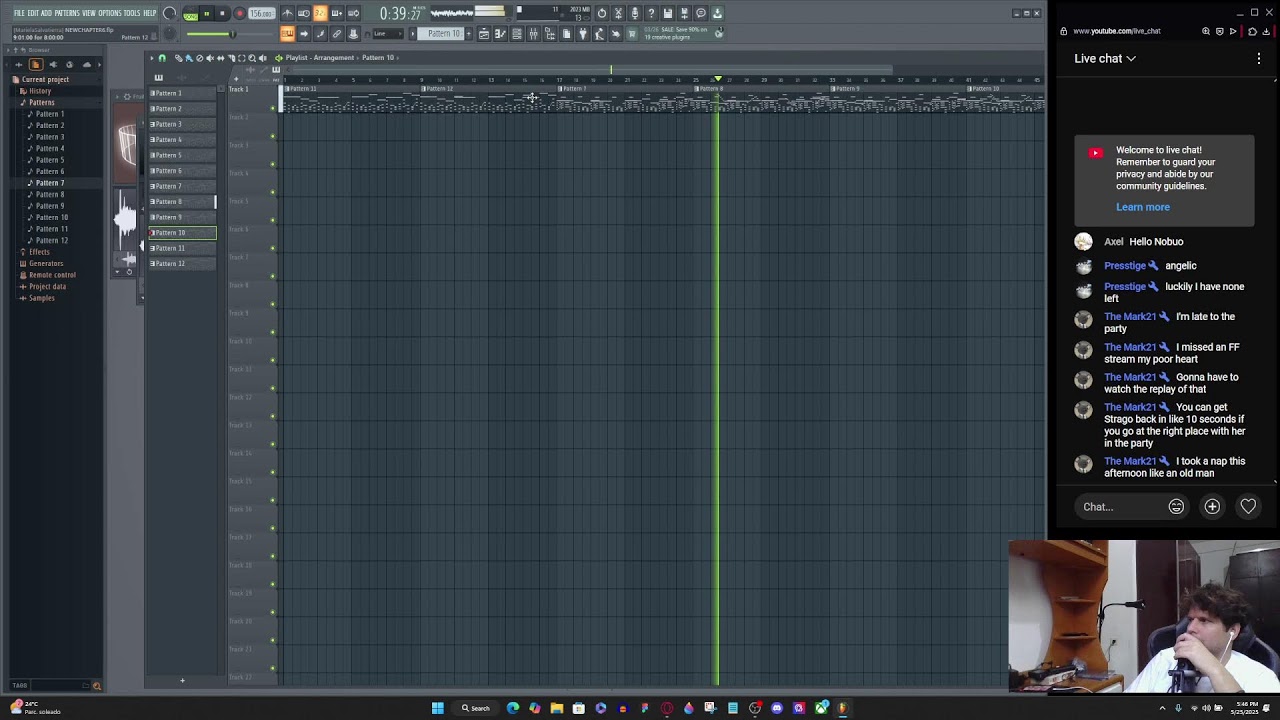Viewport: 1280px width, 720px height.
Task: Open the VIEW menu
Action: pyautogui.click(x=88, y=13)
